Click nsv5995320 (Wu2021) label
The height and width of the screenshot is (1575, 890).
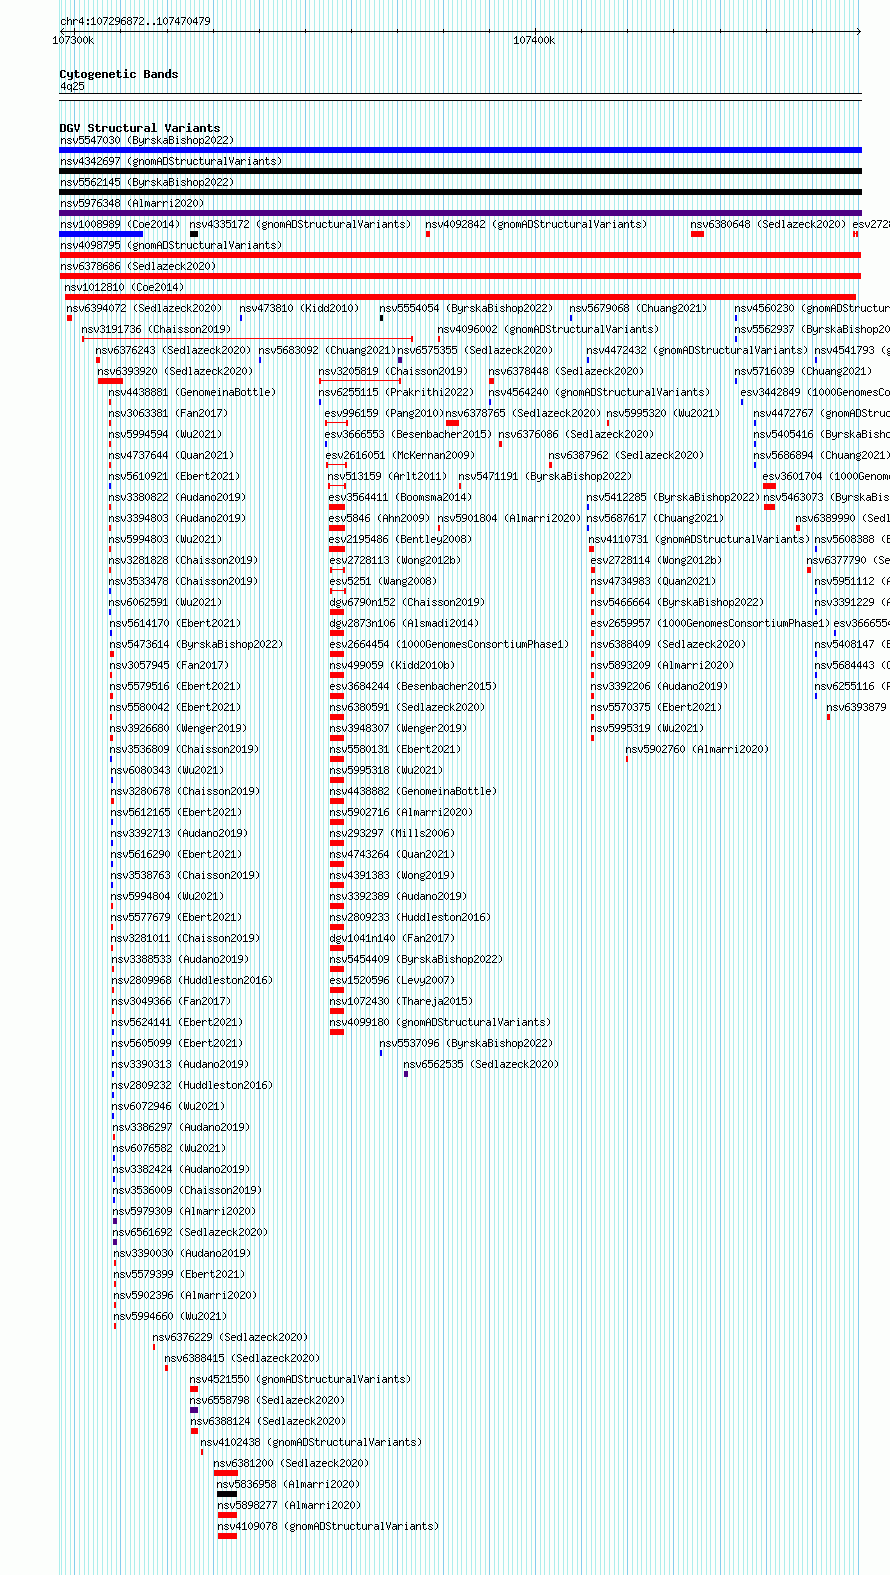pyautogui.click(x=663, y=414)
